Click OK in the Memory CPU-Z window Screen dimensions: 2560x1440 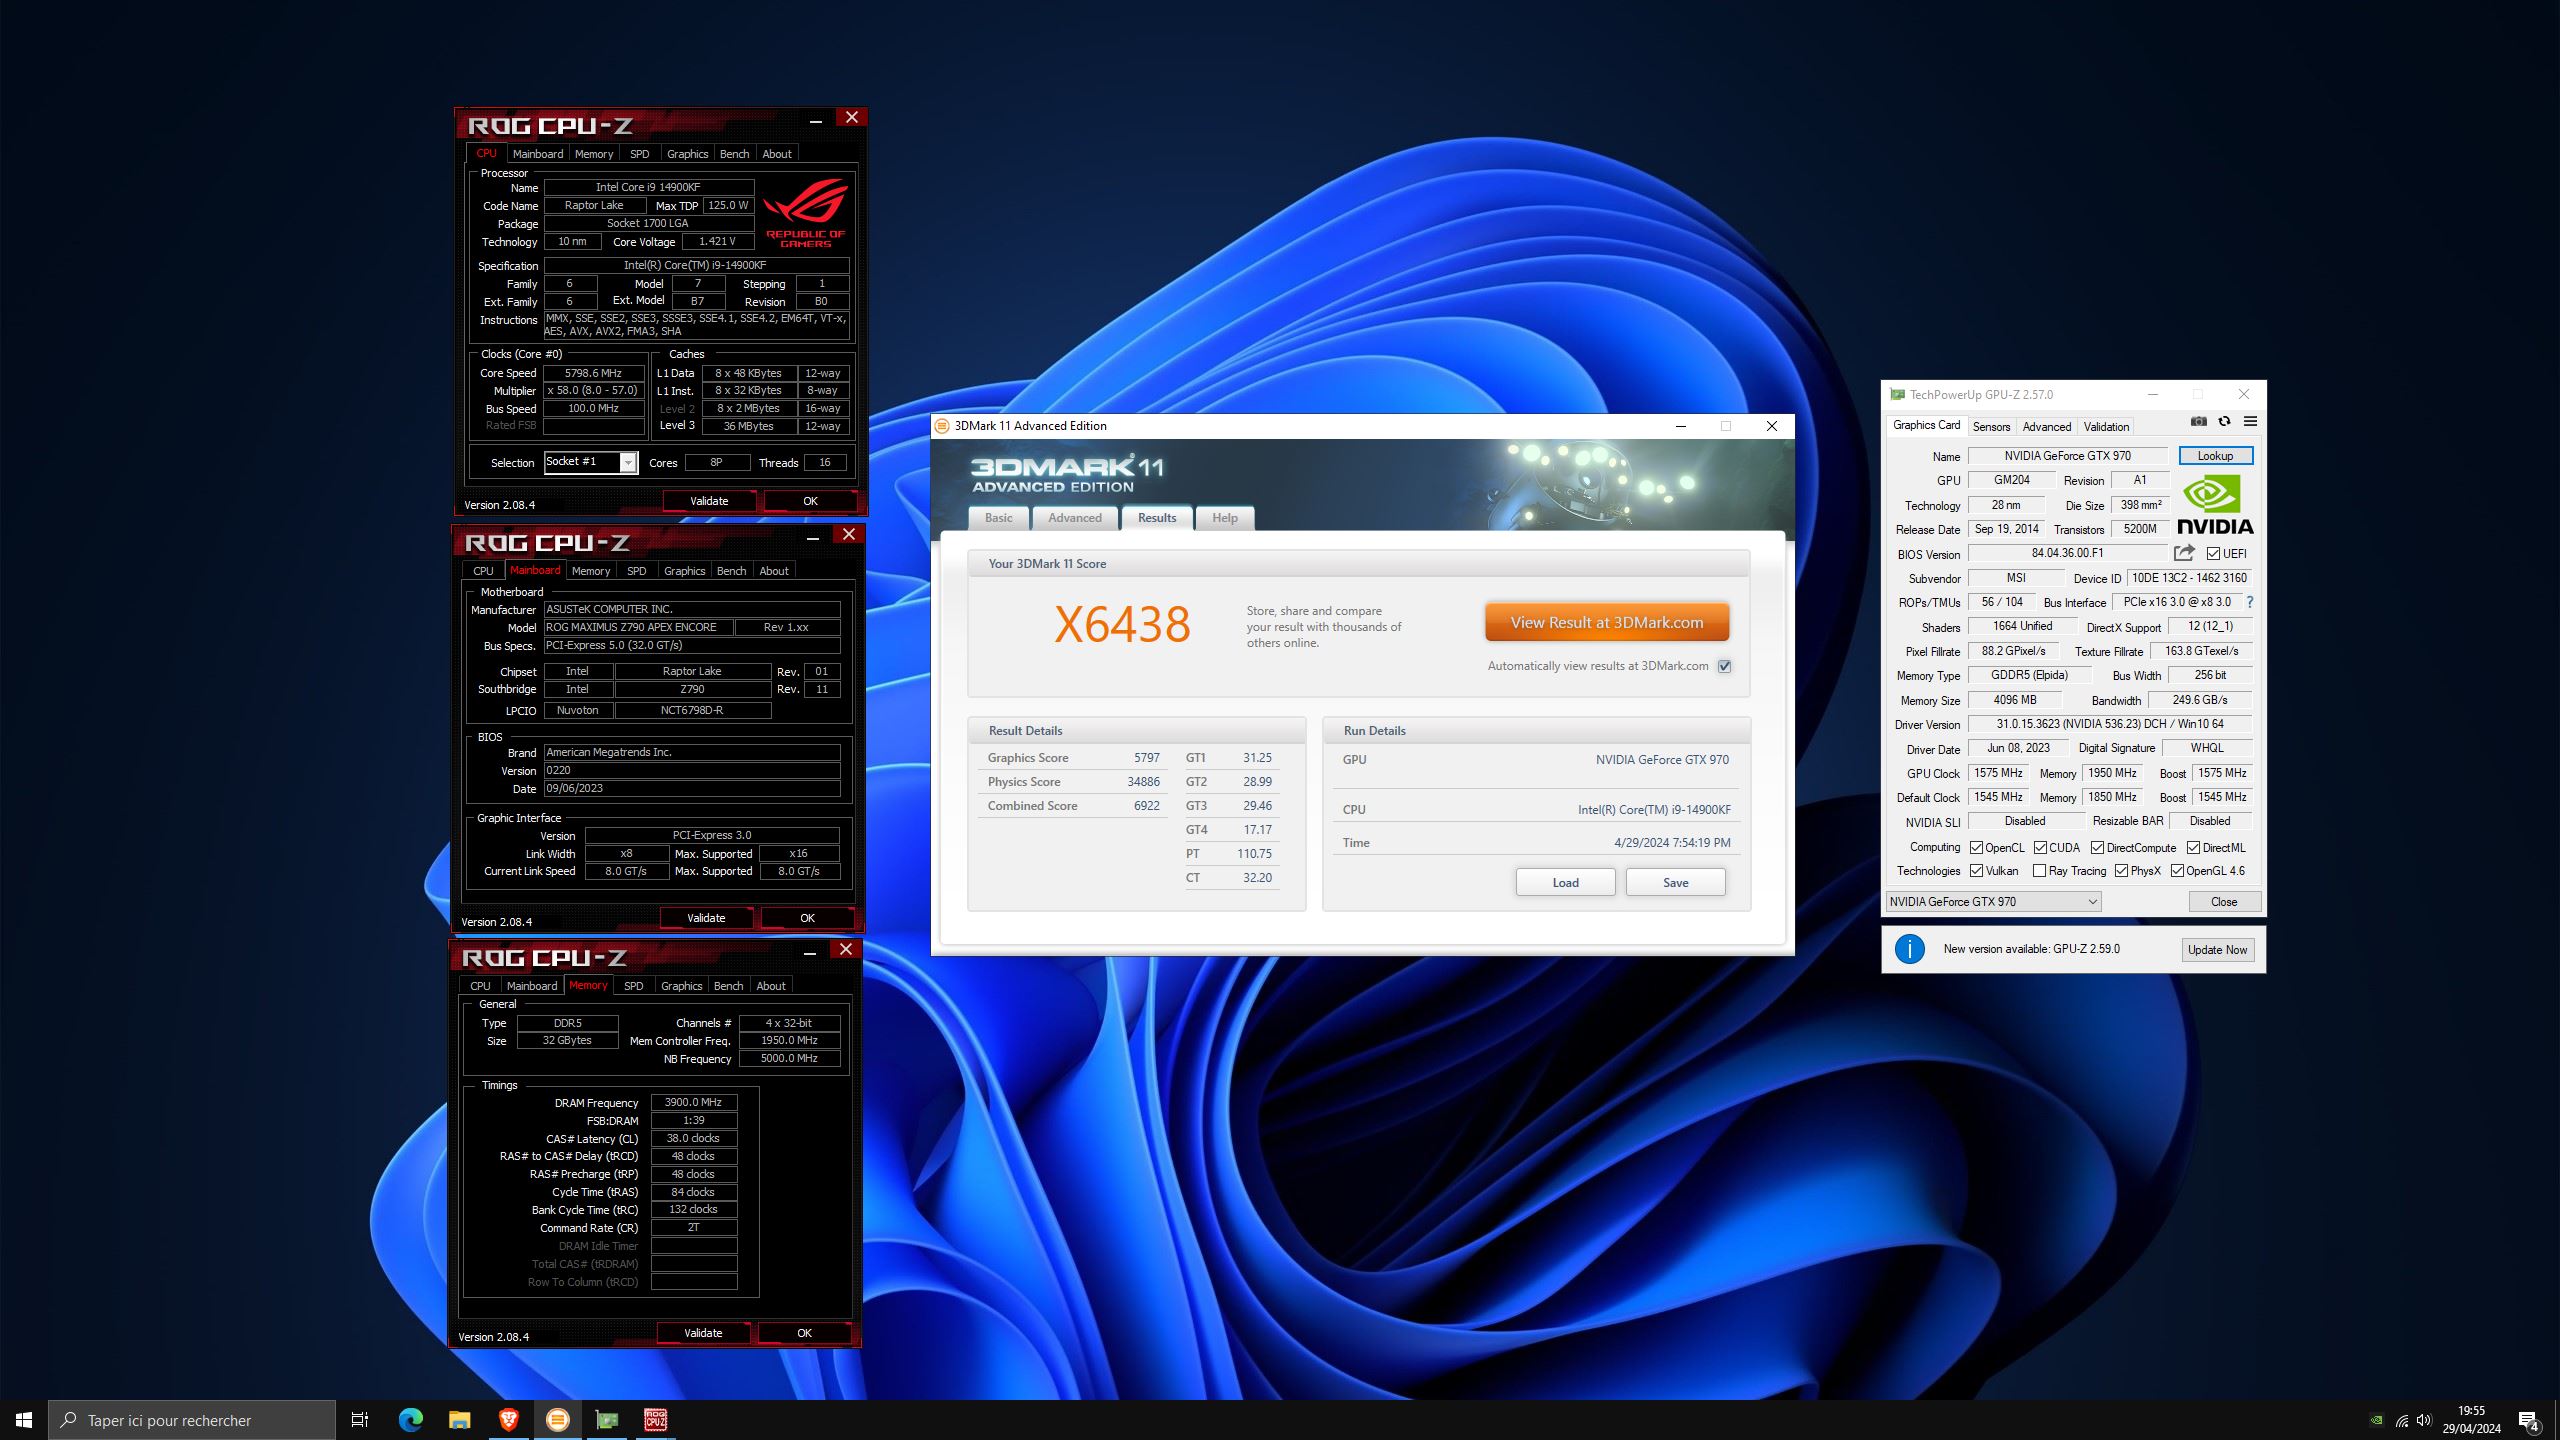click(x=804, y=1333)
